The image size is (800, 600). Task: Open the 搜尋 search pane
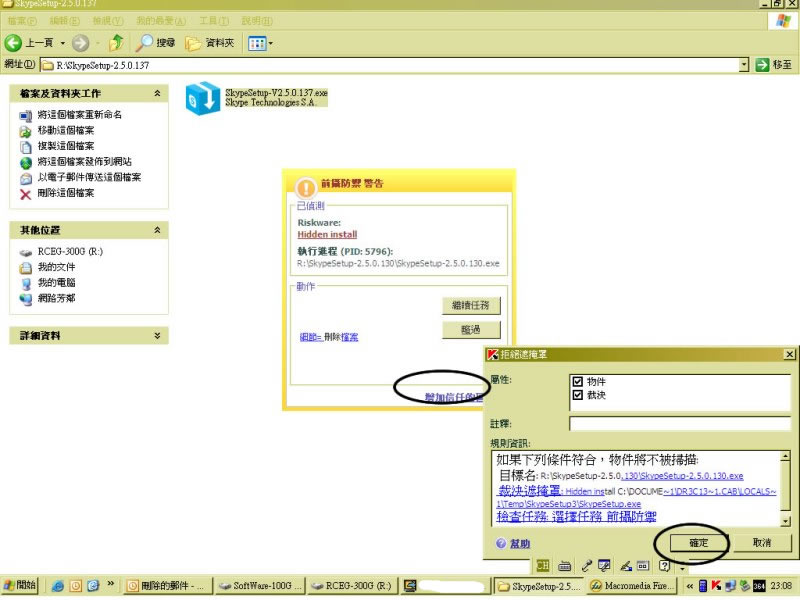pyautogui.click(x=156, y=43)
